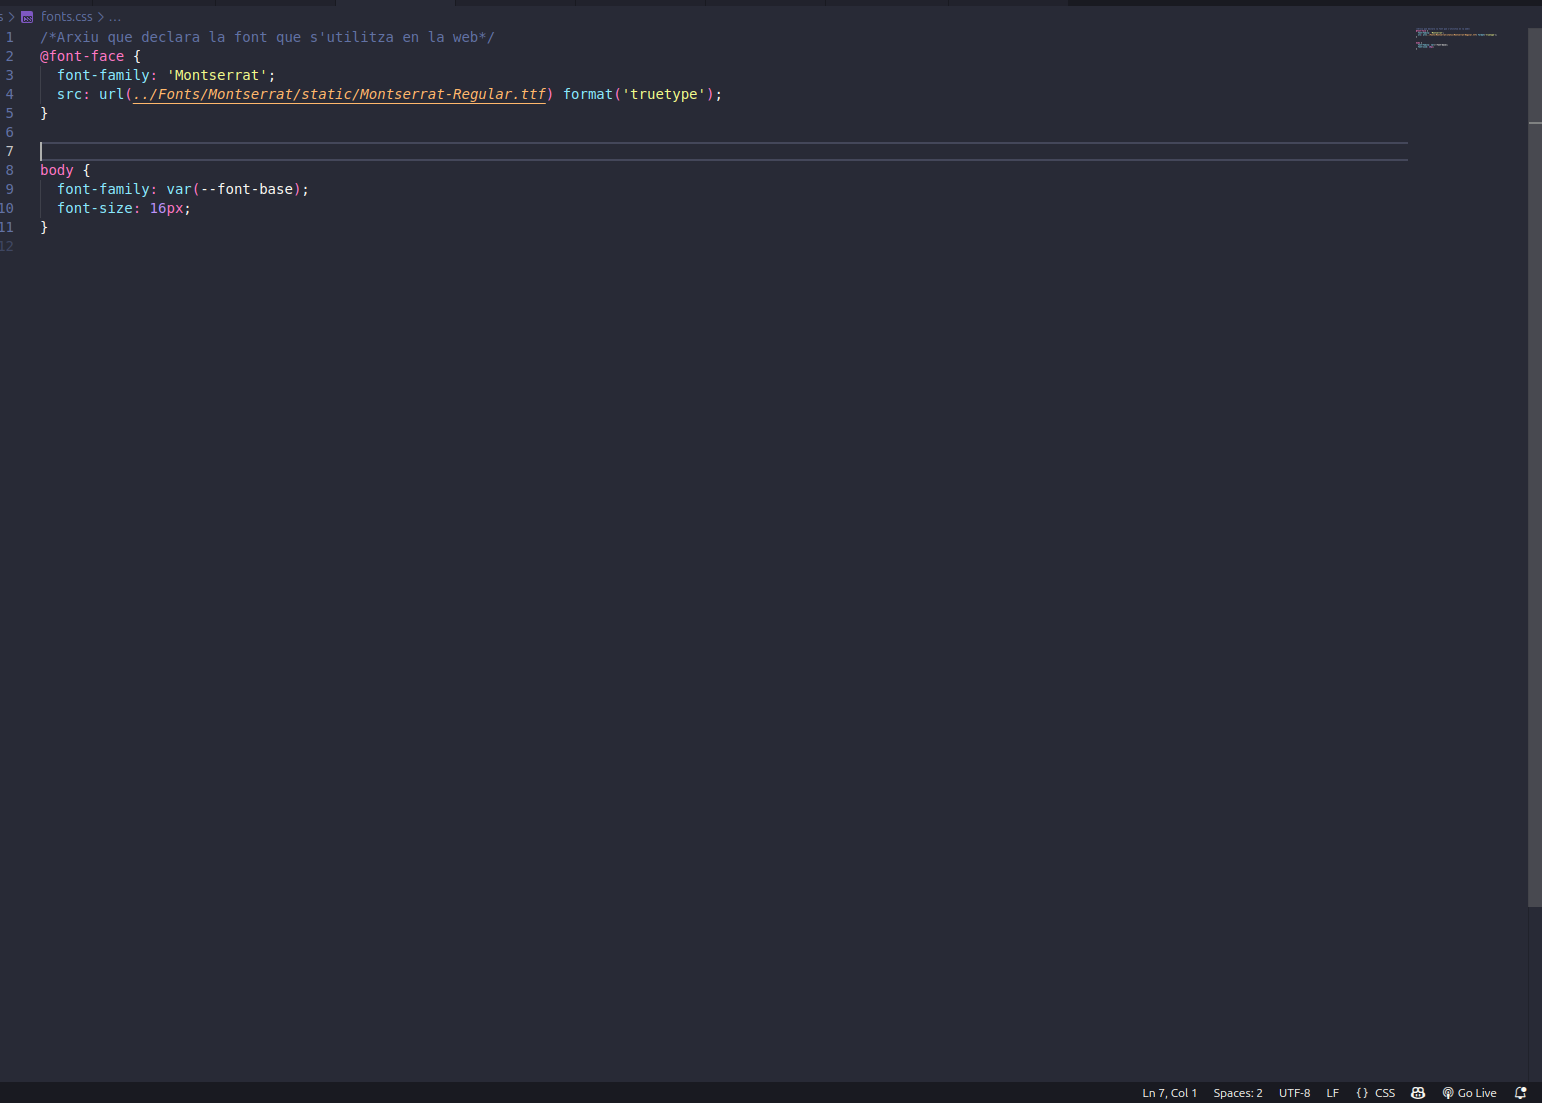Expand the breadcrumb ellipsis symbol list
This screenshot has width=1542, height=1103.
coord(114,17)
